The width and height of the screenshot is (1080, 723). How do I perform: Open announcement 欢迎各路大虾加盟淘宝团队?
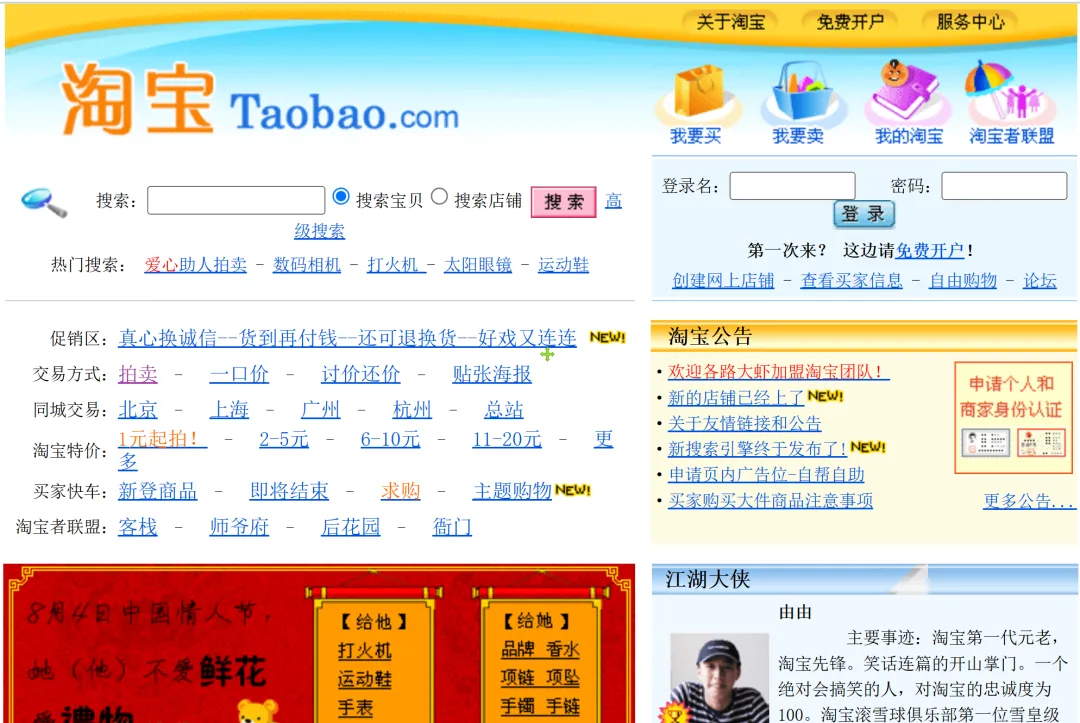[778, 372]
